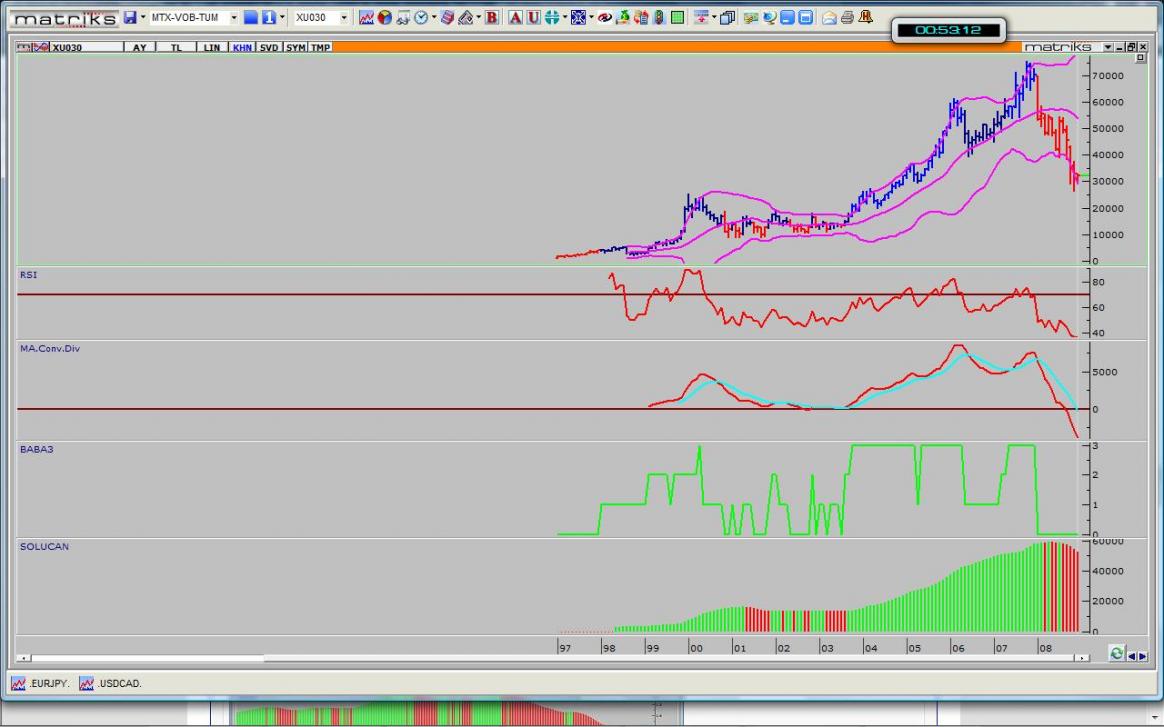Click the printer icon in toolbar
The image size is (1164, 727).
click(848, 18)
